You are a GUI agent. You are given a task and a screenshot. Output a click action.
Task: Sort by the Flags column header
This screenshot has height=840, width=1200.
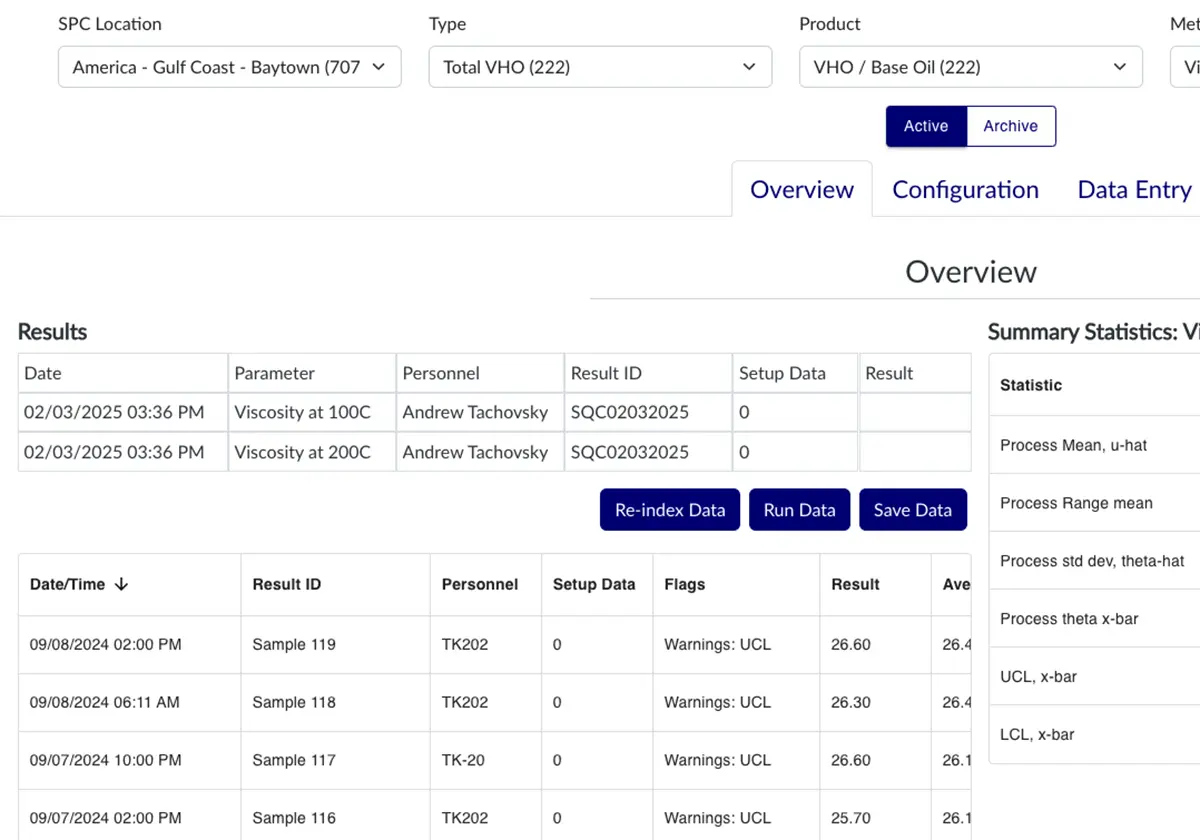pos(685,585)
